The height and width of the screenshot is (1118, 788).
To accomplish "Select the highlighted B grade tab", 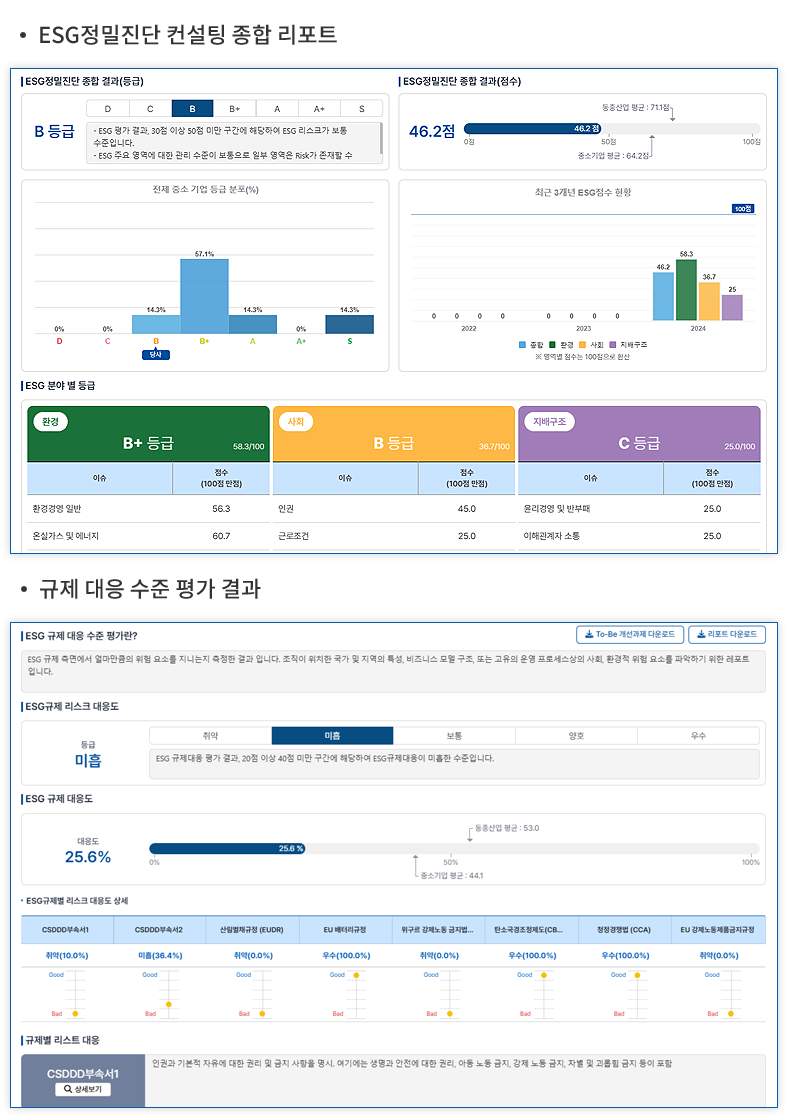I will click(x=193, y=108).
